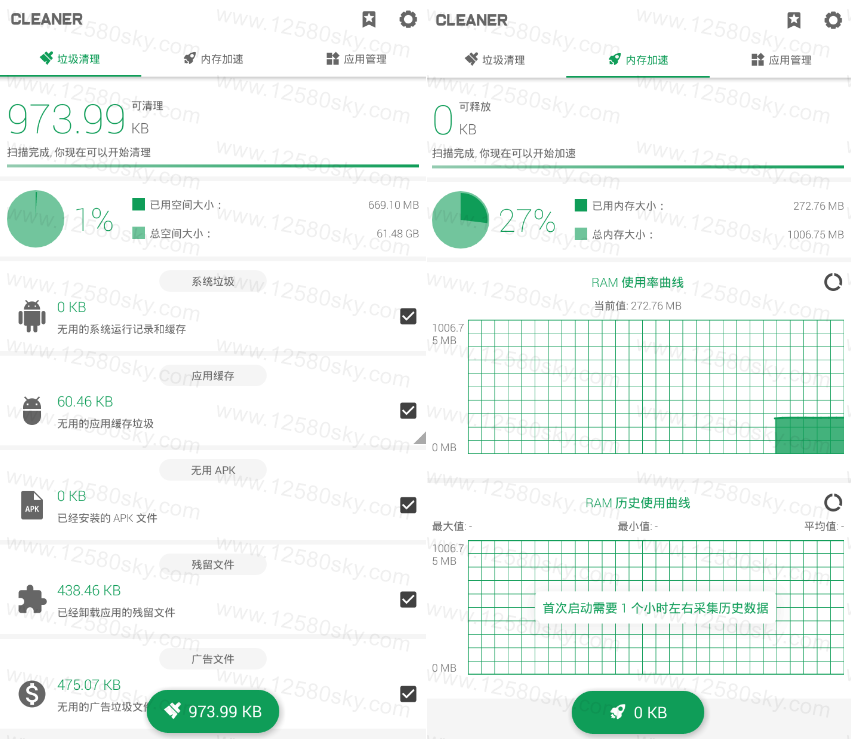Switch to 内存加速 tab on left screen
This screenshot has width=851, height=739.
point(213,59)
